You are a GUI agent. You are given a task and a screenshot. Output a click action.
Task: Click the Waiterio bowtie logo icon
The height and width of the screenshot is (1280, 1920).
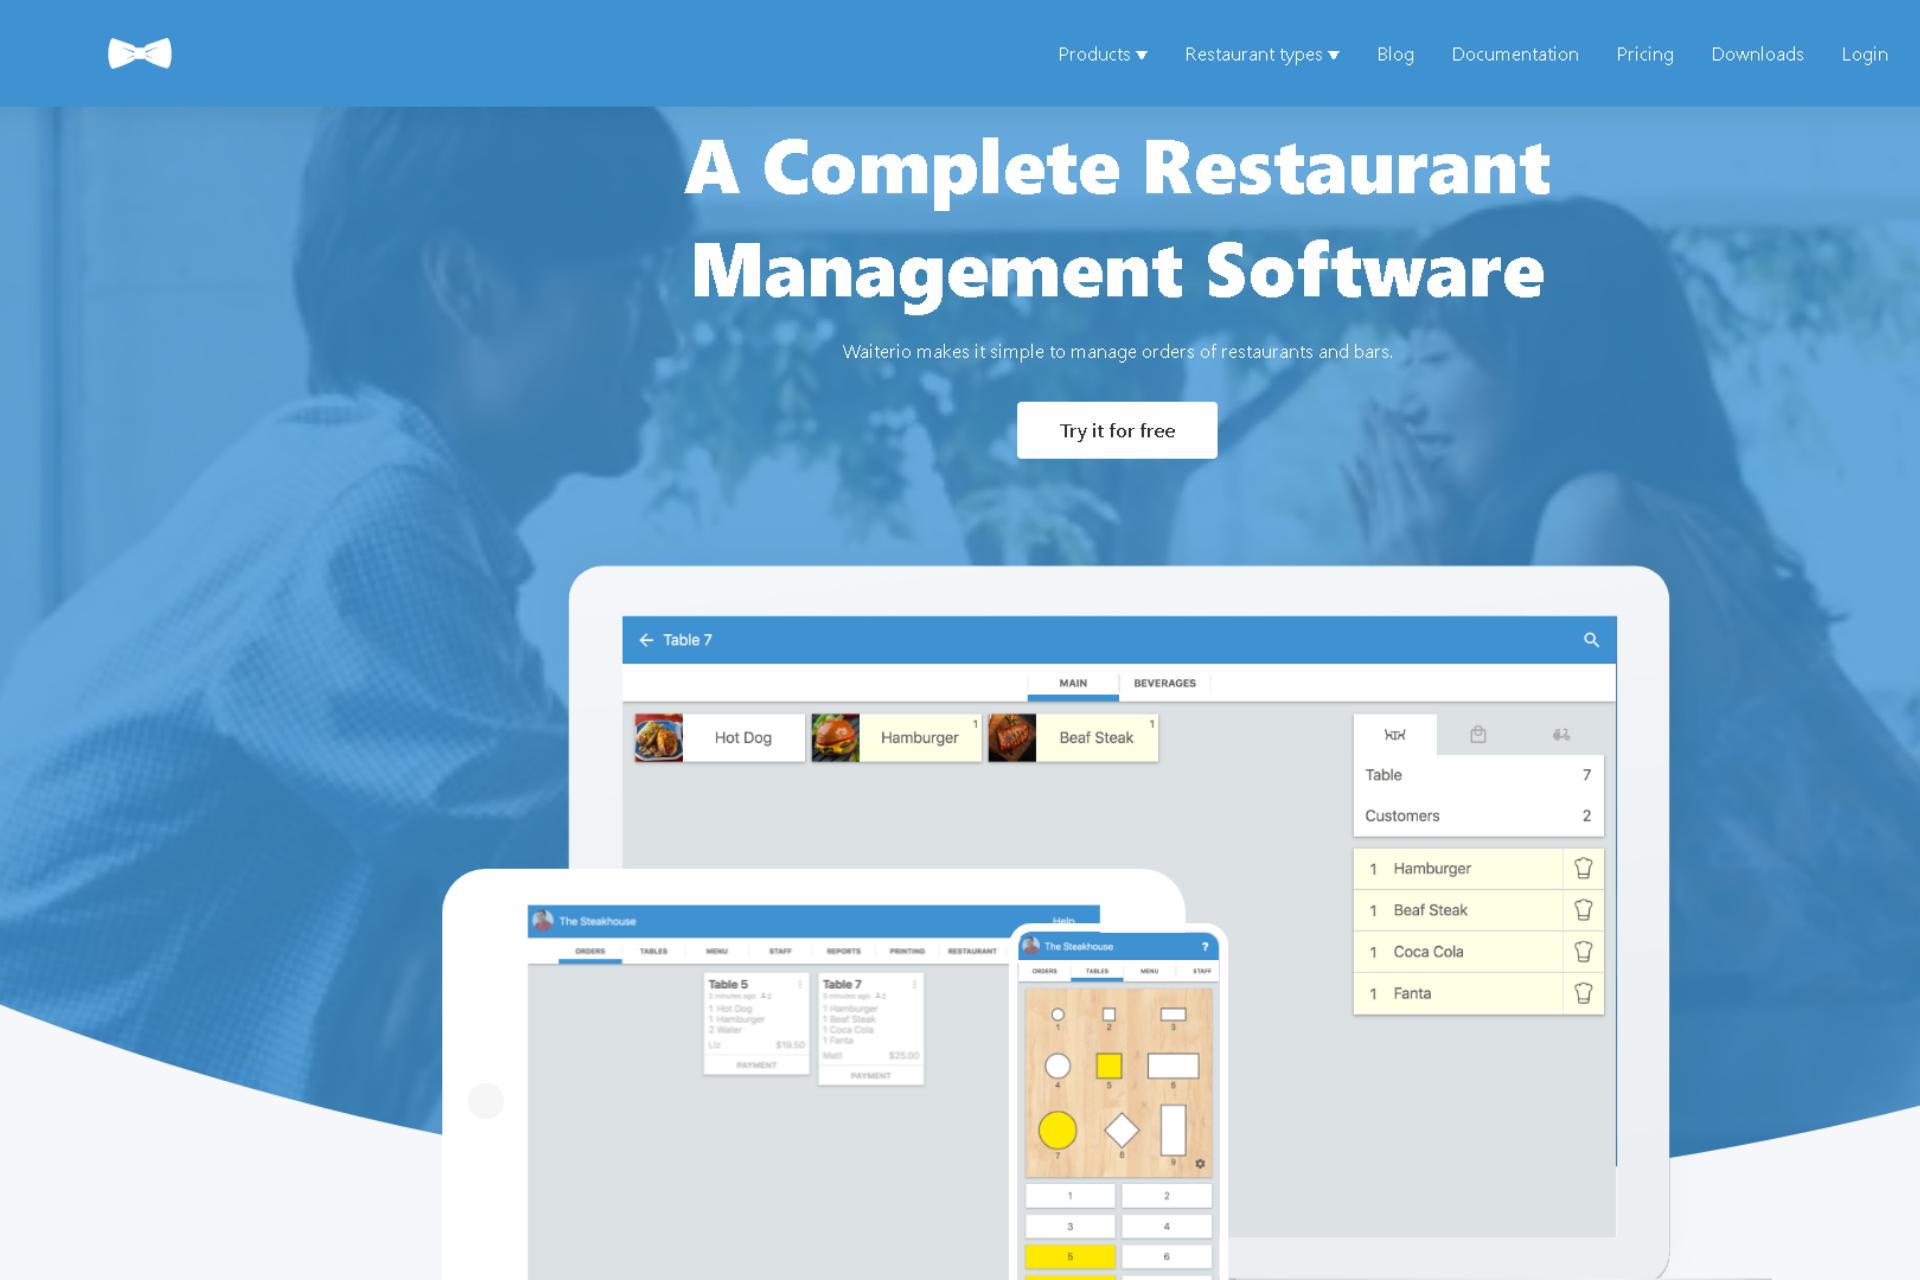click(139, 53)
